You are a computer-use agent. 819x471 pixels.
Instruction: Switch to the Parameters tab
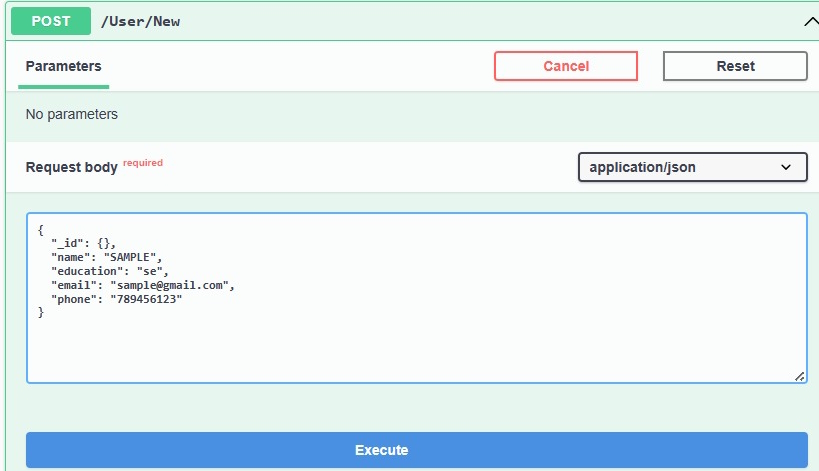point(63,66)
